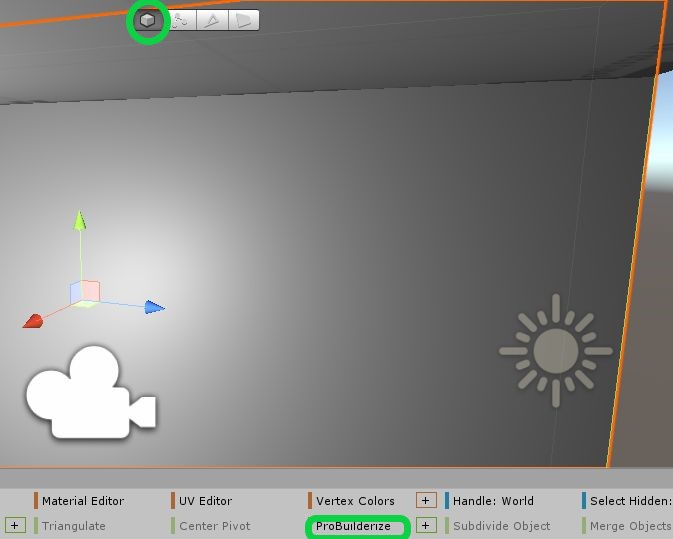Switch to Vertex selection mode
Screen dimensions: 673x539
click(180, 20)
